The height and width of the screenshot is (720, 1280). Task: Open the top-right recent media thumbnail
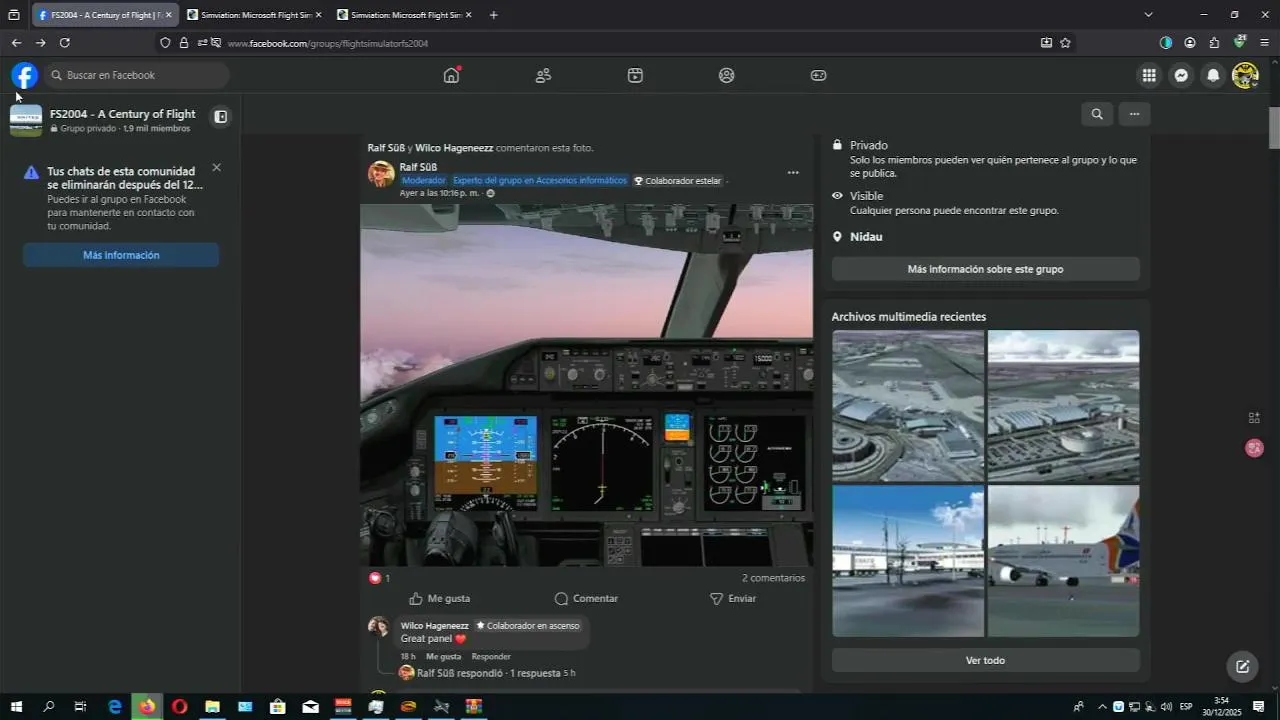point(1063,406)
